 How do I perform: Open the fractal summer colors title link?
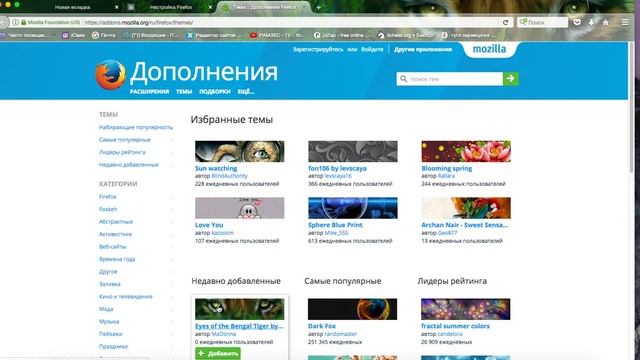coord(455,326)
